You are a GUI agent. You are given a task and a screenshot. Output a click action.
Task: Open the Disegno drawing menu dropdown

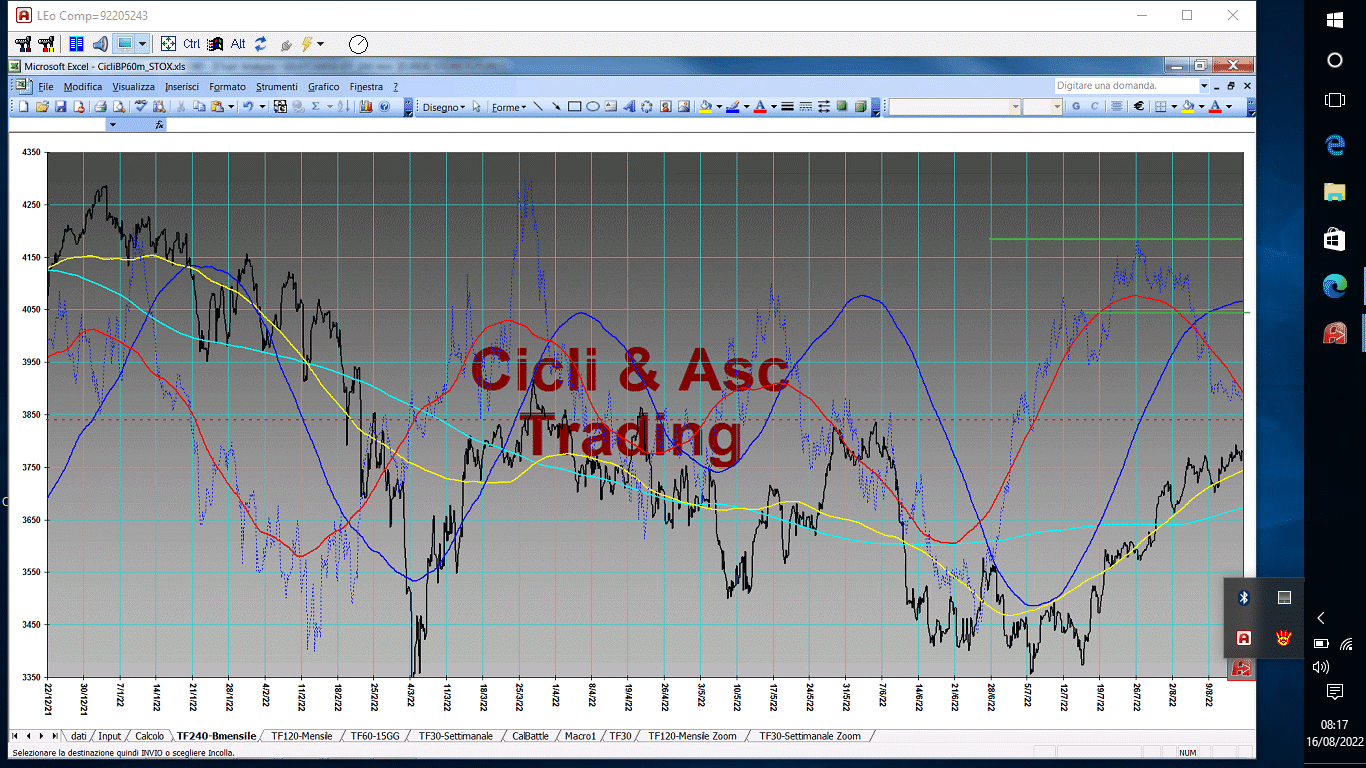443,107
